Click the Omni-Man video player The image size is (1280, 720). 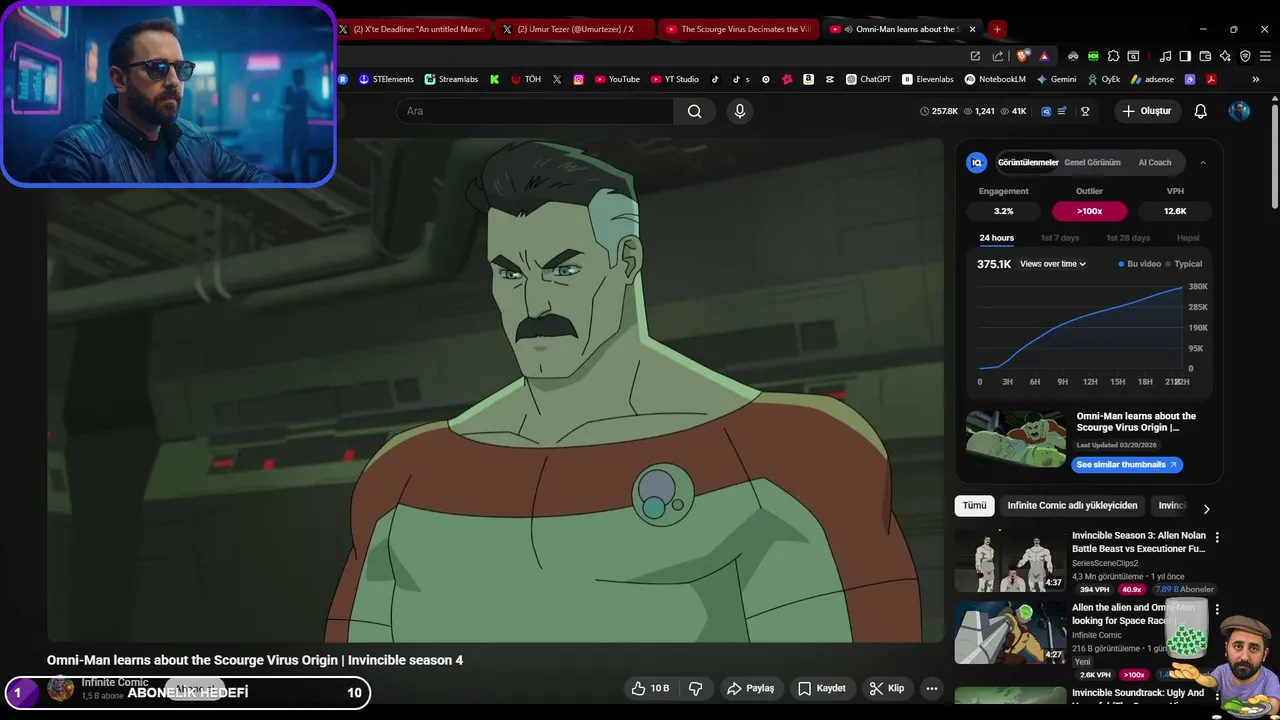(x=495, y=390)
